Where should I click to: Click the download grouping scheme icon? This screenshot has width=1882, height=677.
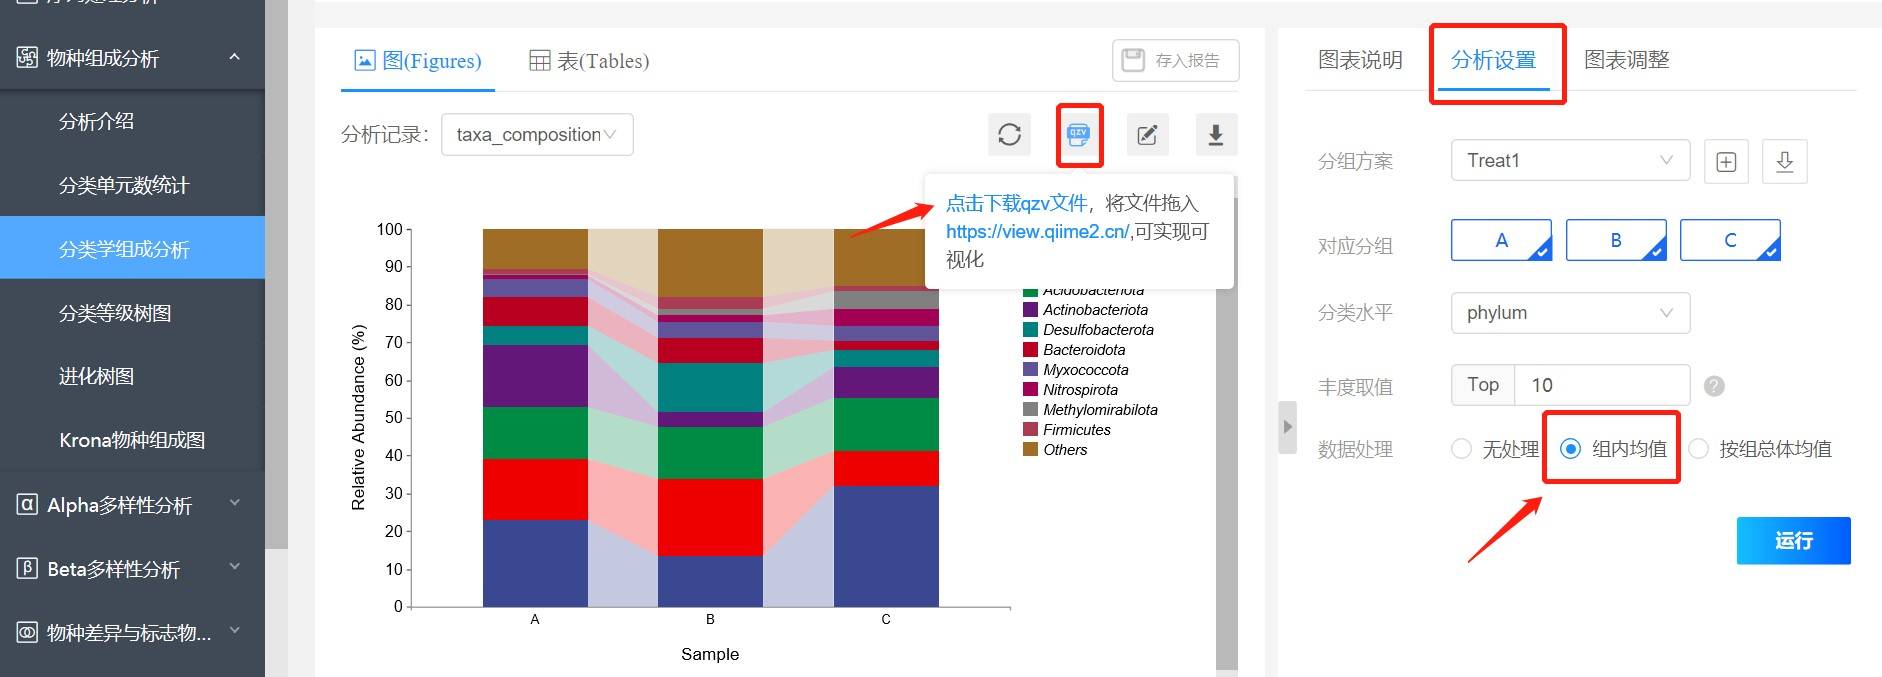pyautogui.click(x=1784, y=162)
